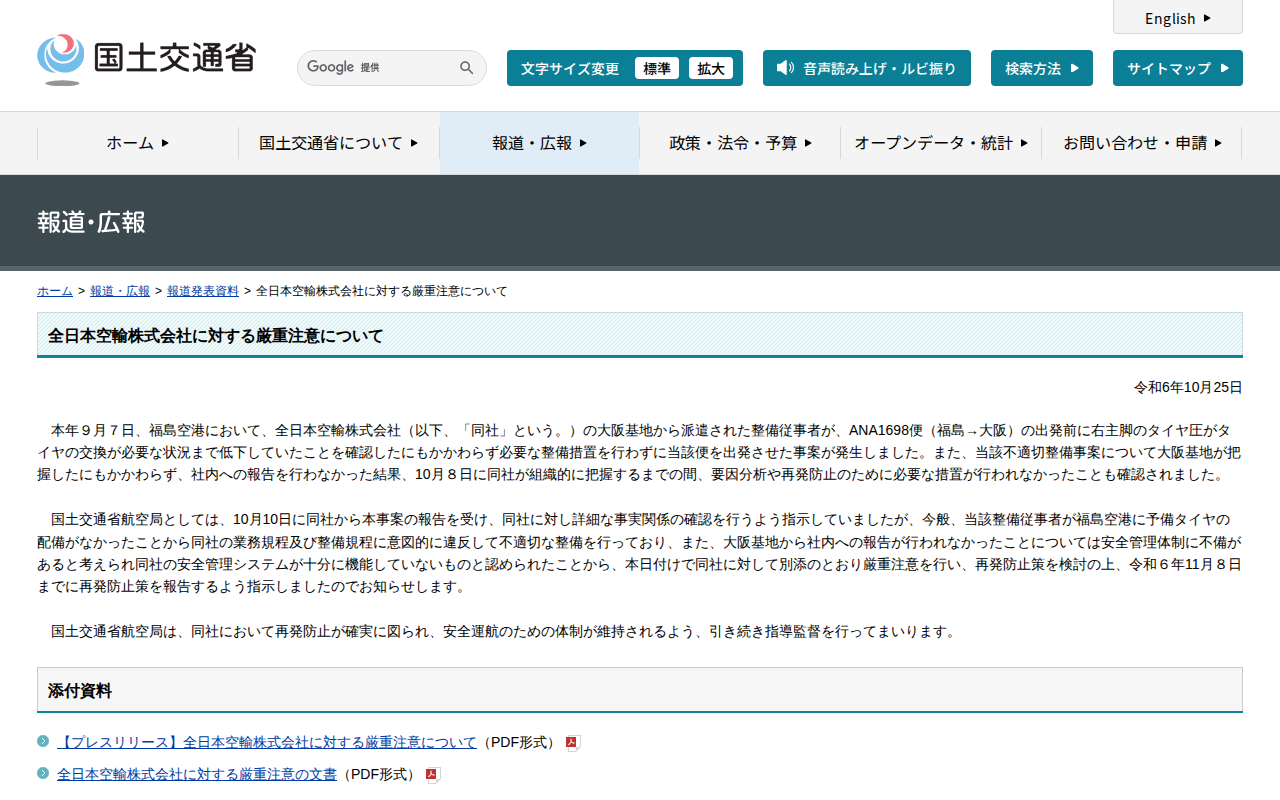Open the PDF icon beside 【プレスリリース】 link

tap(573, 743)
